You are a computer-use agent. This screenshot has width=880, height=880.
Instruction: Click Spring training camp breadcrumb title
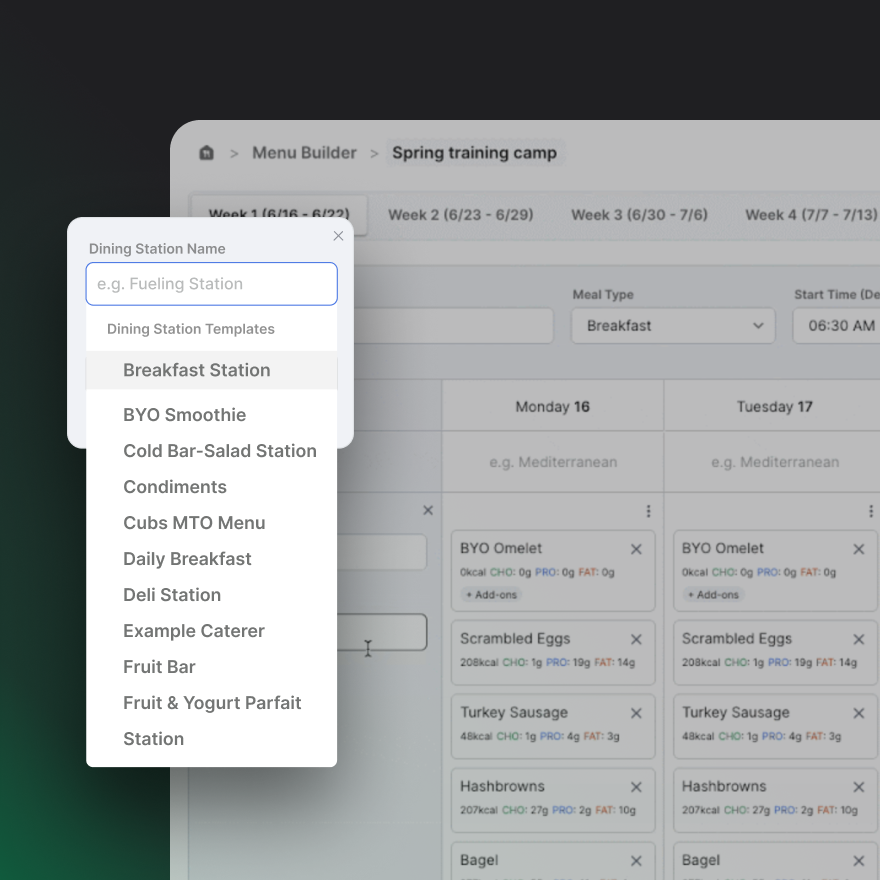click(474, 153)
